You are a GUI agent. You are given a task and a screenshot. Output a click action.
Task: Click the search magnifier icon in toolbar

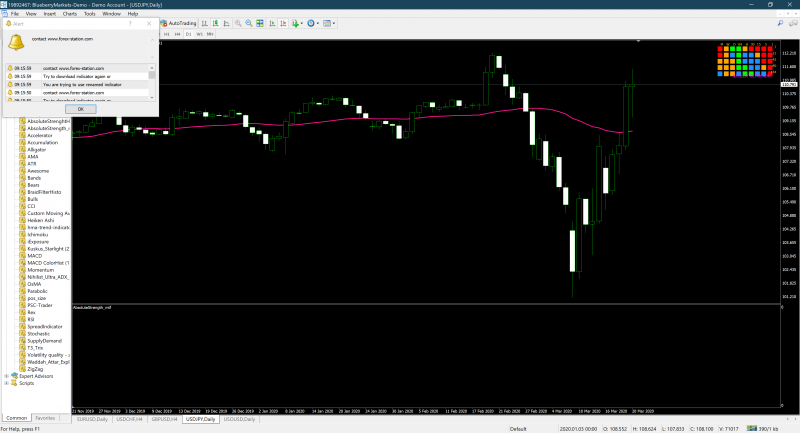pos(780,23)
